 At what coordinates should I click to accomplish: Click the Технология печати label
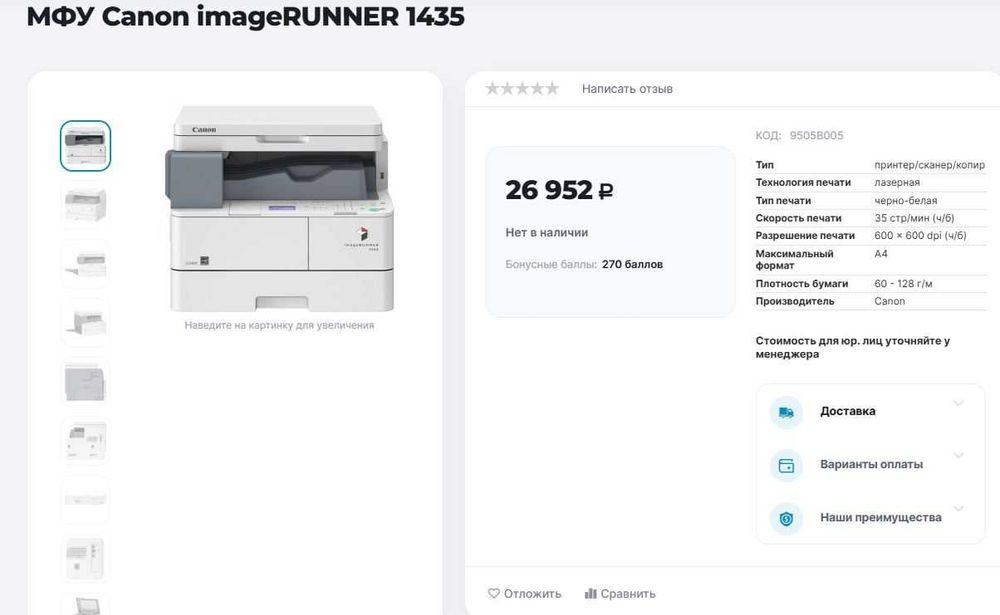point(803,182)
